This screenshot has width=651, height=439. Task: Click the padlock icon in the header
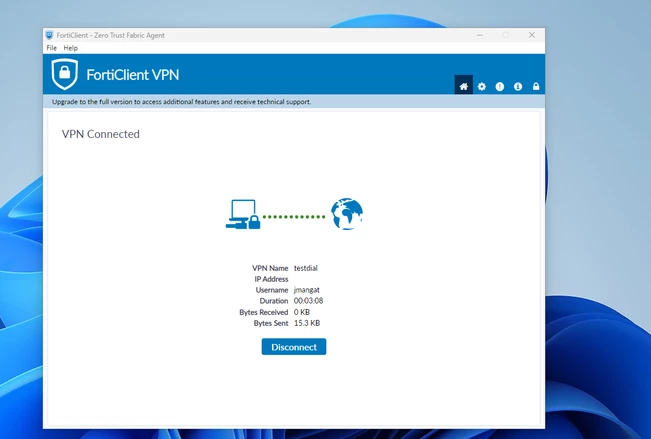point(536,86)
